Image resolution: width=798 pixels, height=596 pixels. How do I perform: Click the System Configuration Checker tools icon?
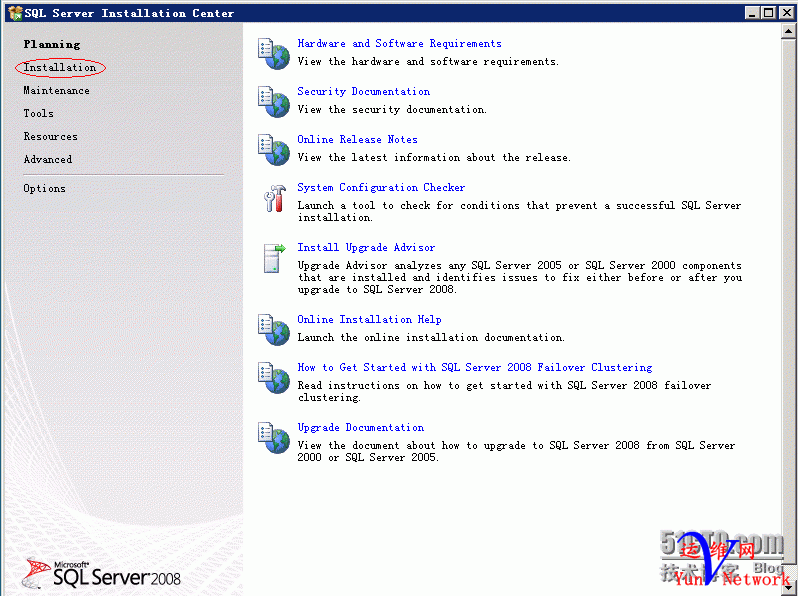pos(275,197)
